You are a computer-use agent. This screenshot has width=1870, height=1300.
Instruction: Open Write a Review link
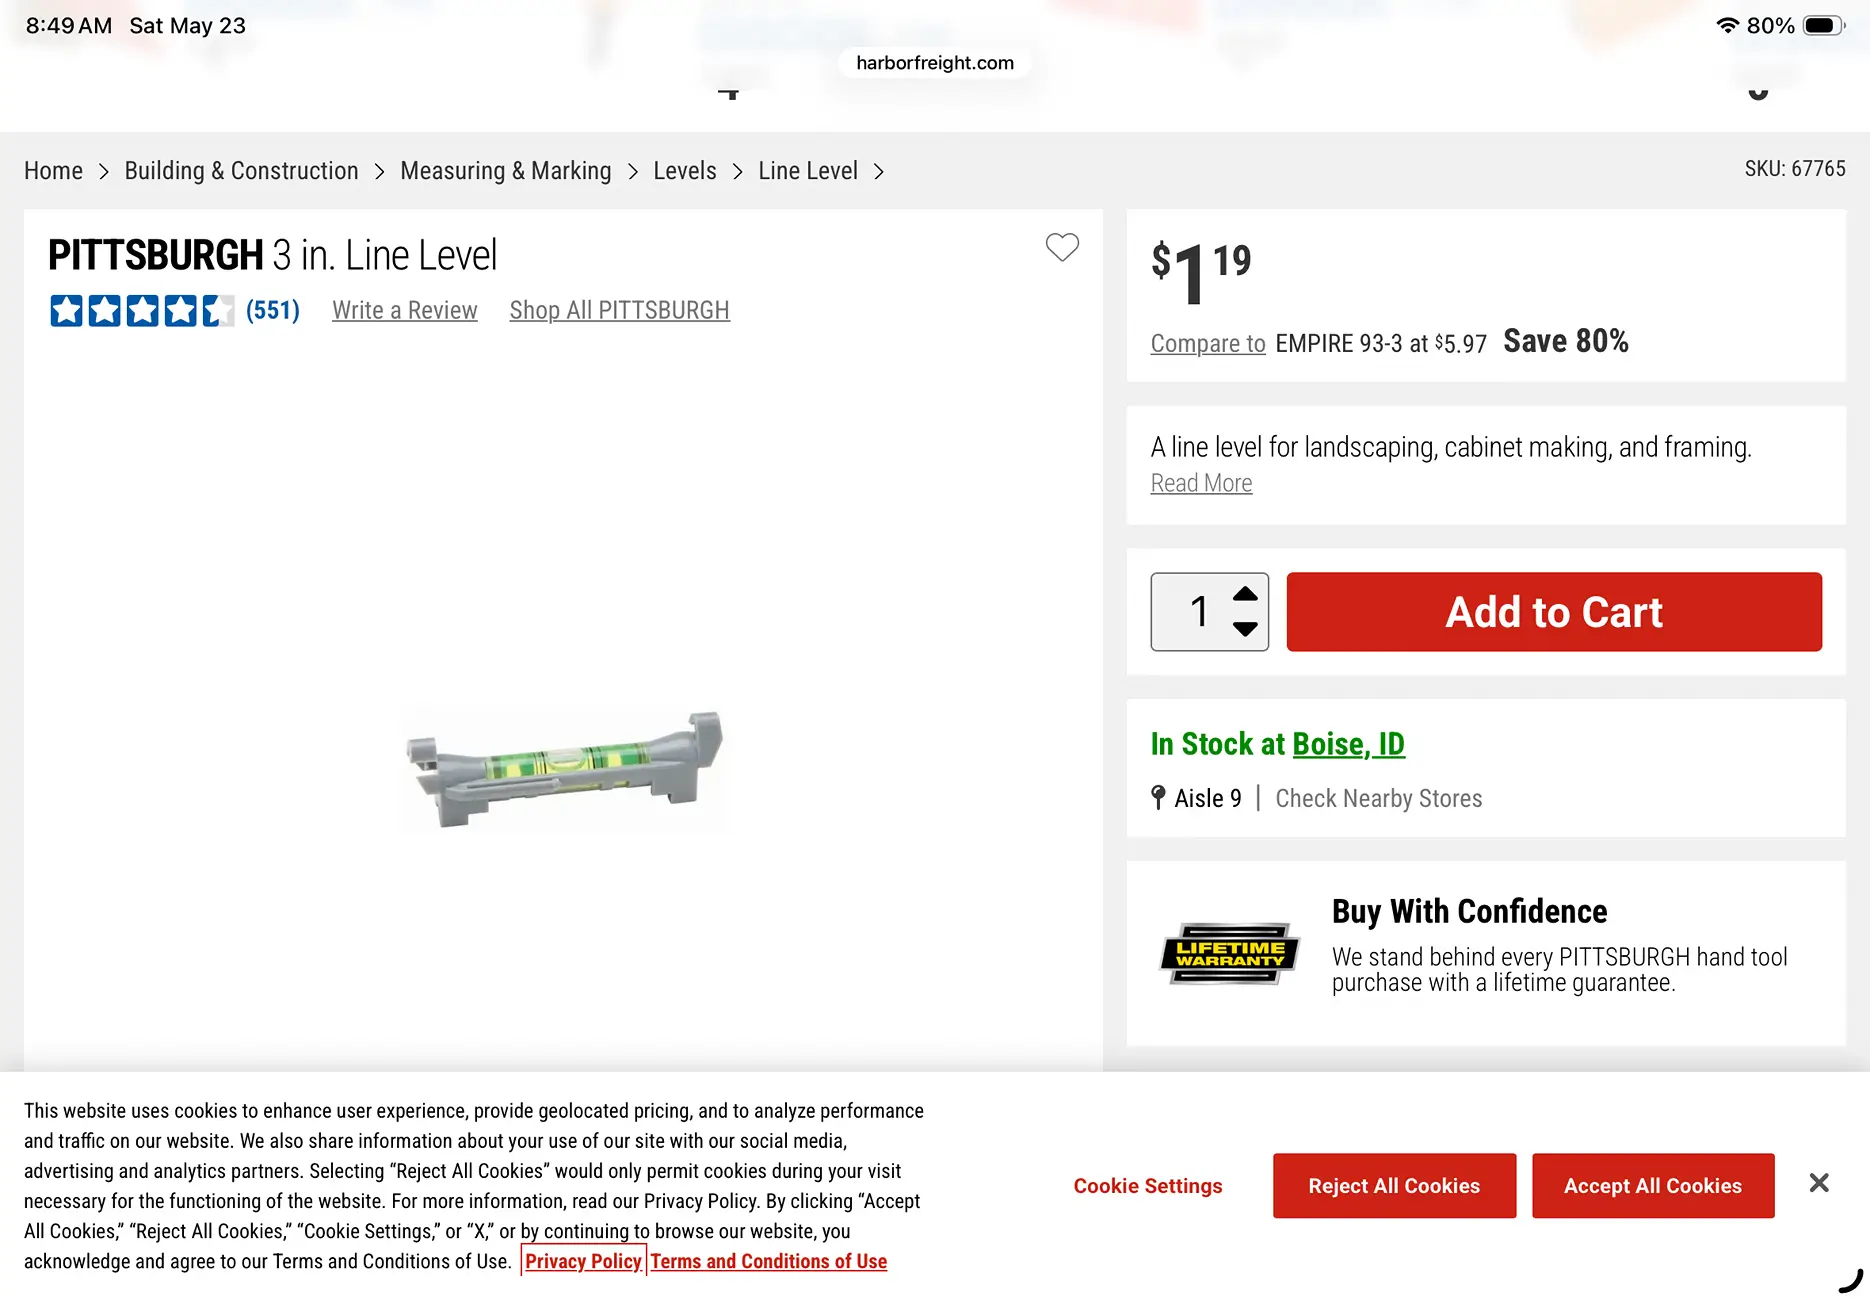coord(405,311)
